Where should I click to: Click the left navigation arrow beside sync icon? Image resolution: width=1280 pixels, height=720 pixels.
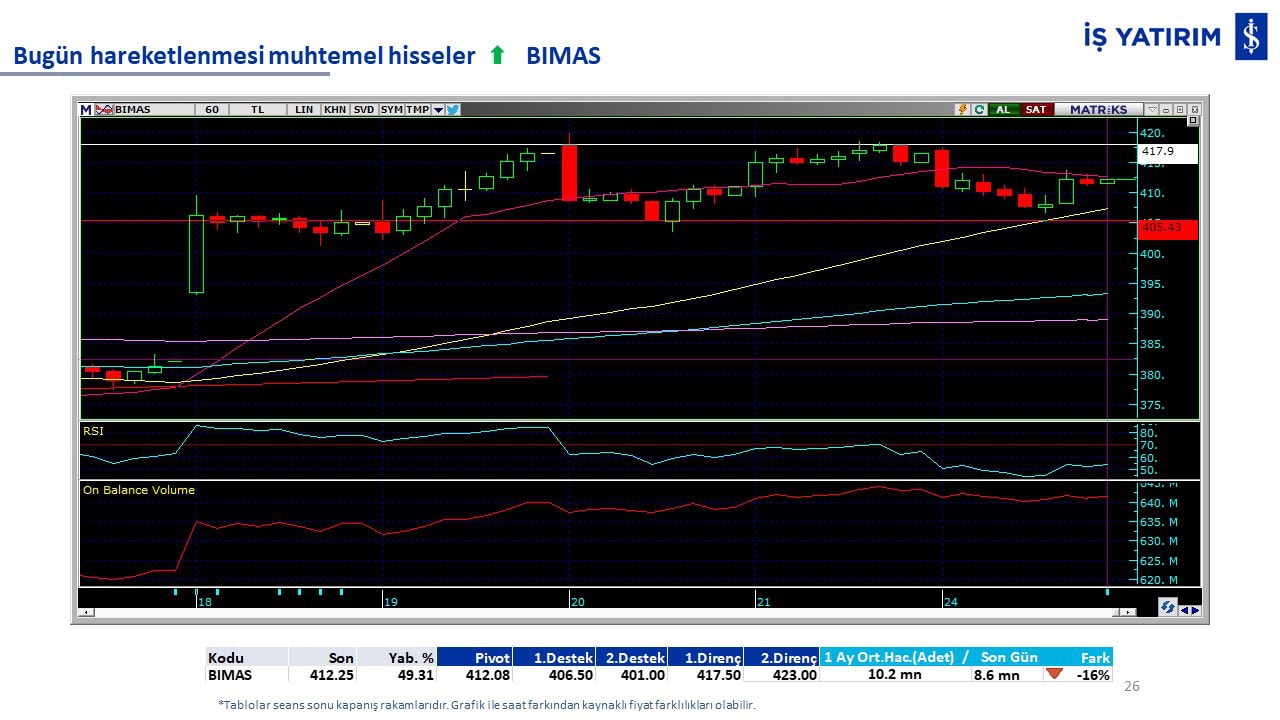(1185, 610)
